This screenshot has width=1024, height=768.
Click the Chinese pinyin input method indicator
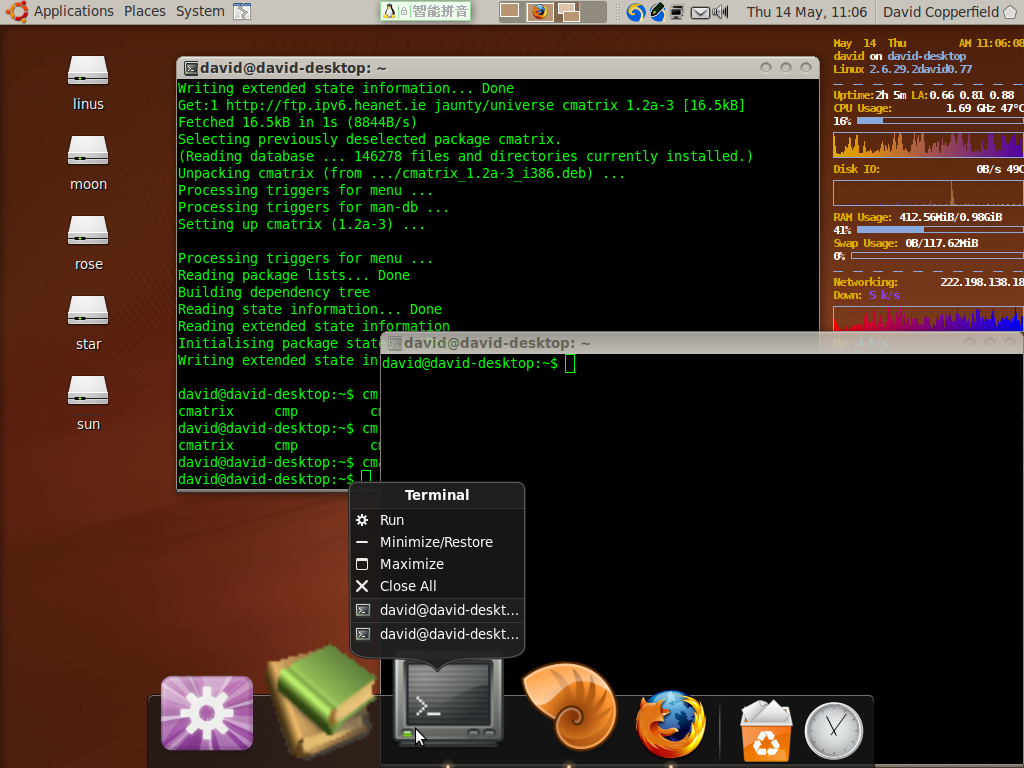[426, 11]
